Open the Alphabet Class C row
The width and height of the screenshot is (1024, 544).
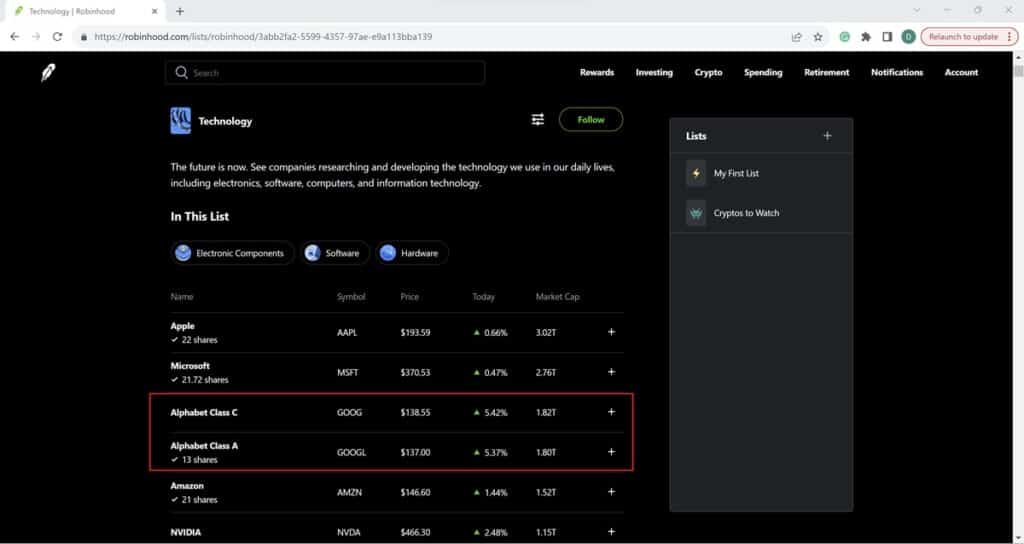(397, 412)
